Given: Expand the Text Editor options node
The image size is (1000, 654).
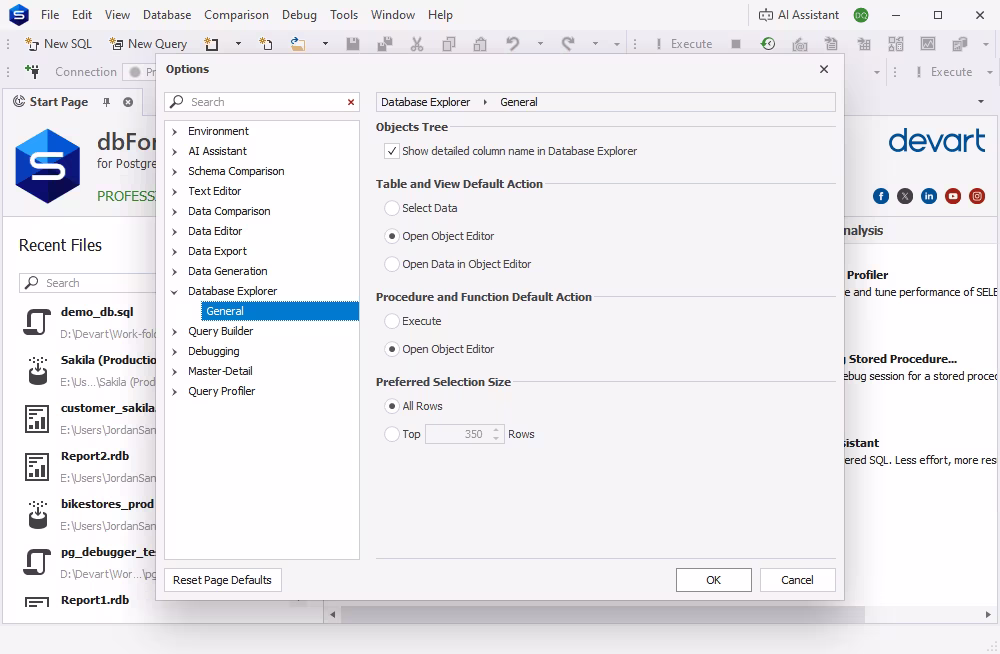Looking at the screenshot, I should point(175,191).
